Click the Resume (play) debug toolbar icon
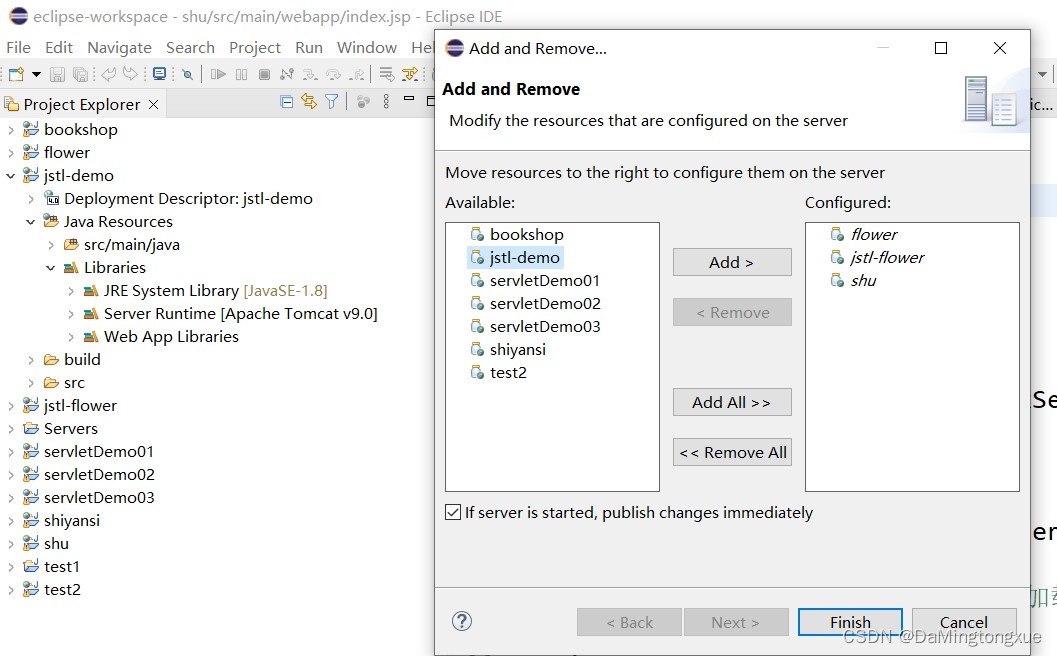This screenshot has height=656, width=1057. [x=218, y=74]
